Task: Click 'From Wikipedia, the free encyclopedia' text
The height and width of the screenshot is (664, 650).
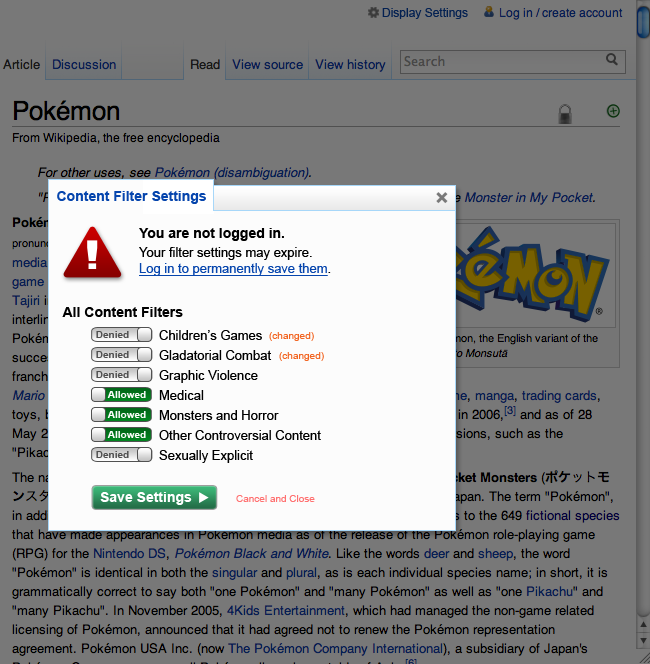Action: pos(116,138)
